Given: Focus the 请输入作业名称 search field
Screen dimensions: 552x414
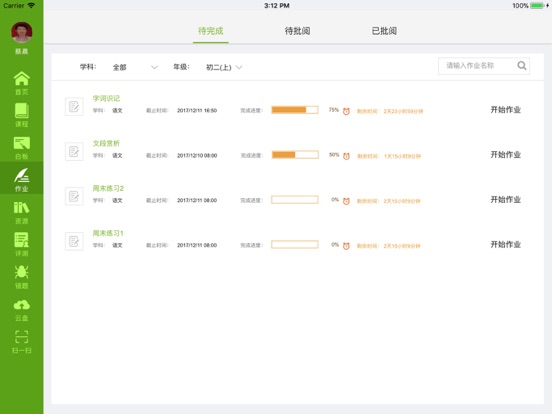Looking at the screenshot, I should 484,66.
